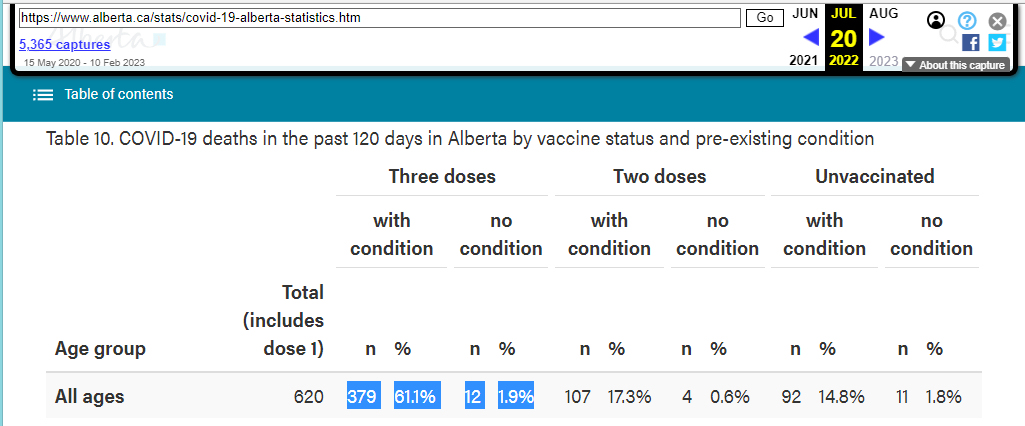Share this capture on Twitter
1025x426 pixels.
tap(997, 42)
